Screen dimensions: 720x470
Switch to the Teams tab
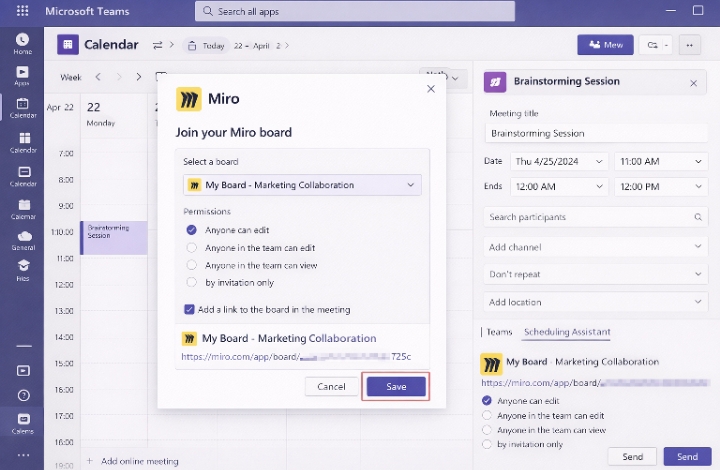pos(499,332)
